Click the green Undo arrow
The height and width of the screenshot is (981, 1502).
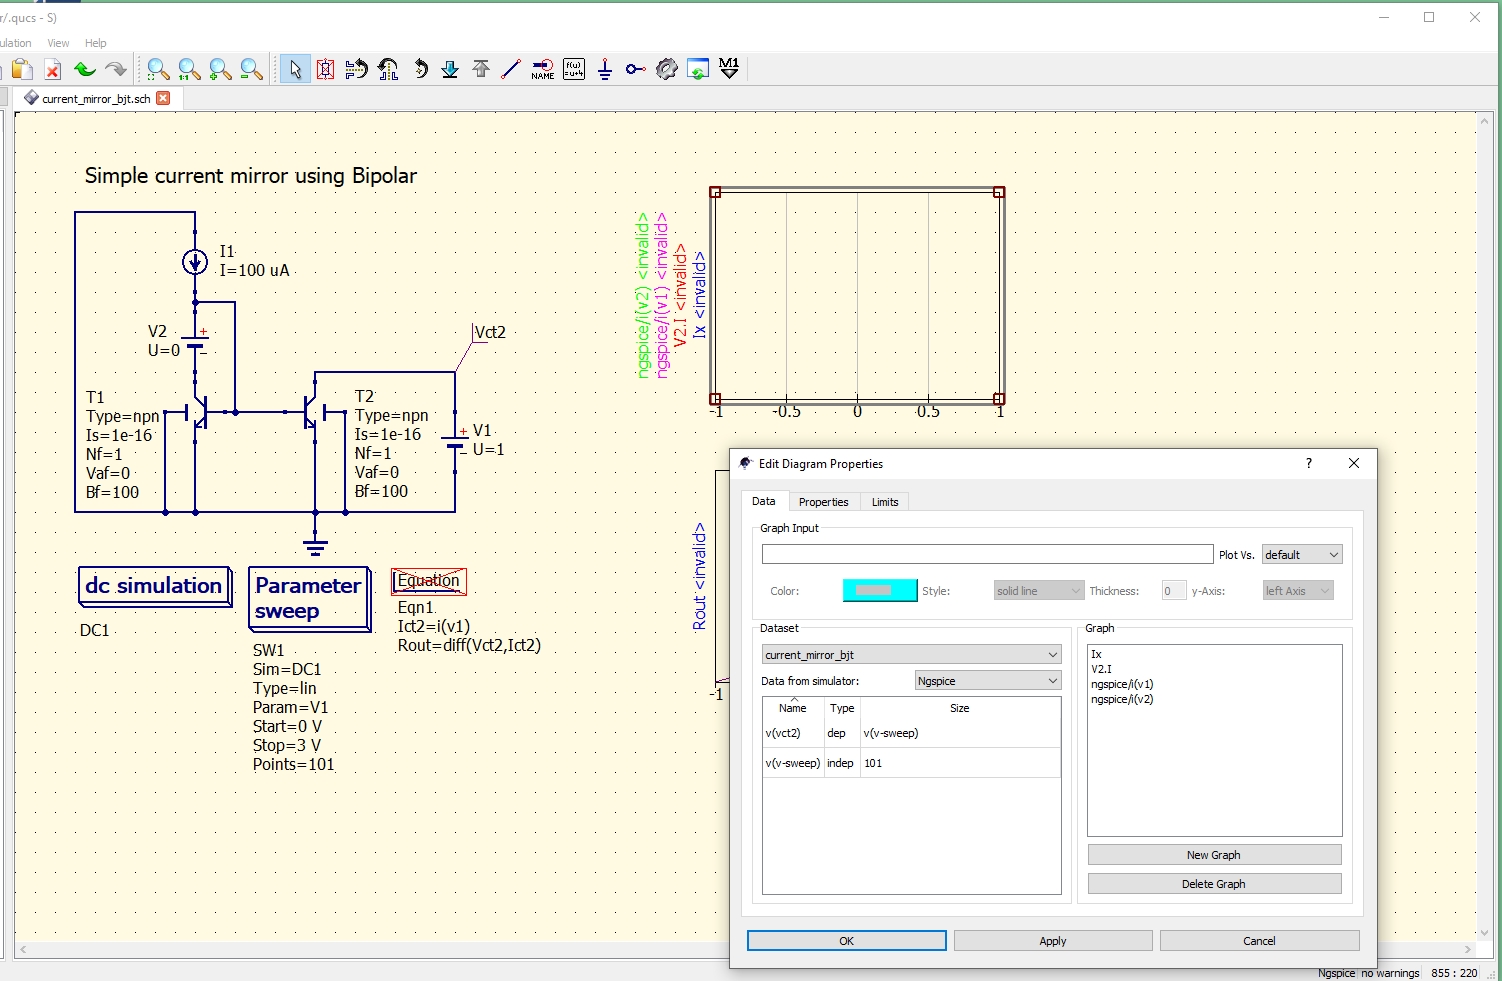click(85, 69)
